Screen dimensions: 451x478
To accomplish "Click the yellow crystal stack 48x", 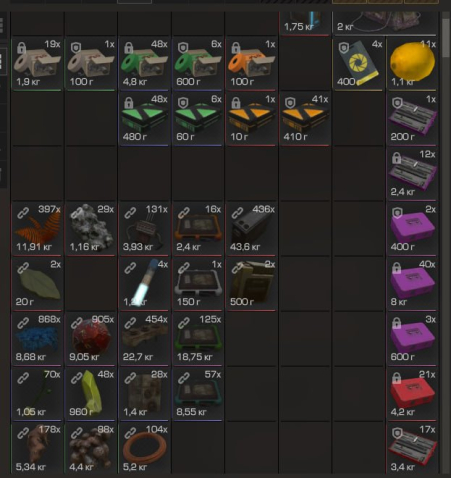I will [x=91, y=394].
